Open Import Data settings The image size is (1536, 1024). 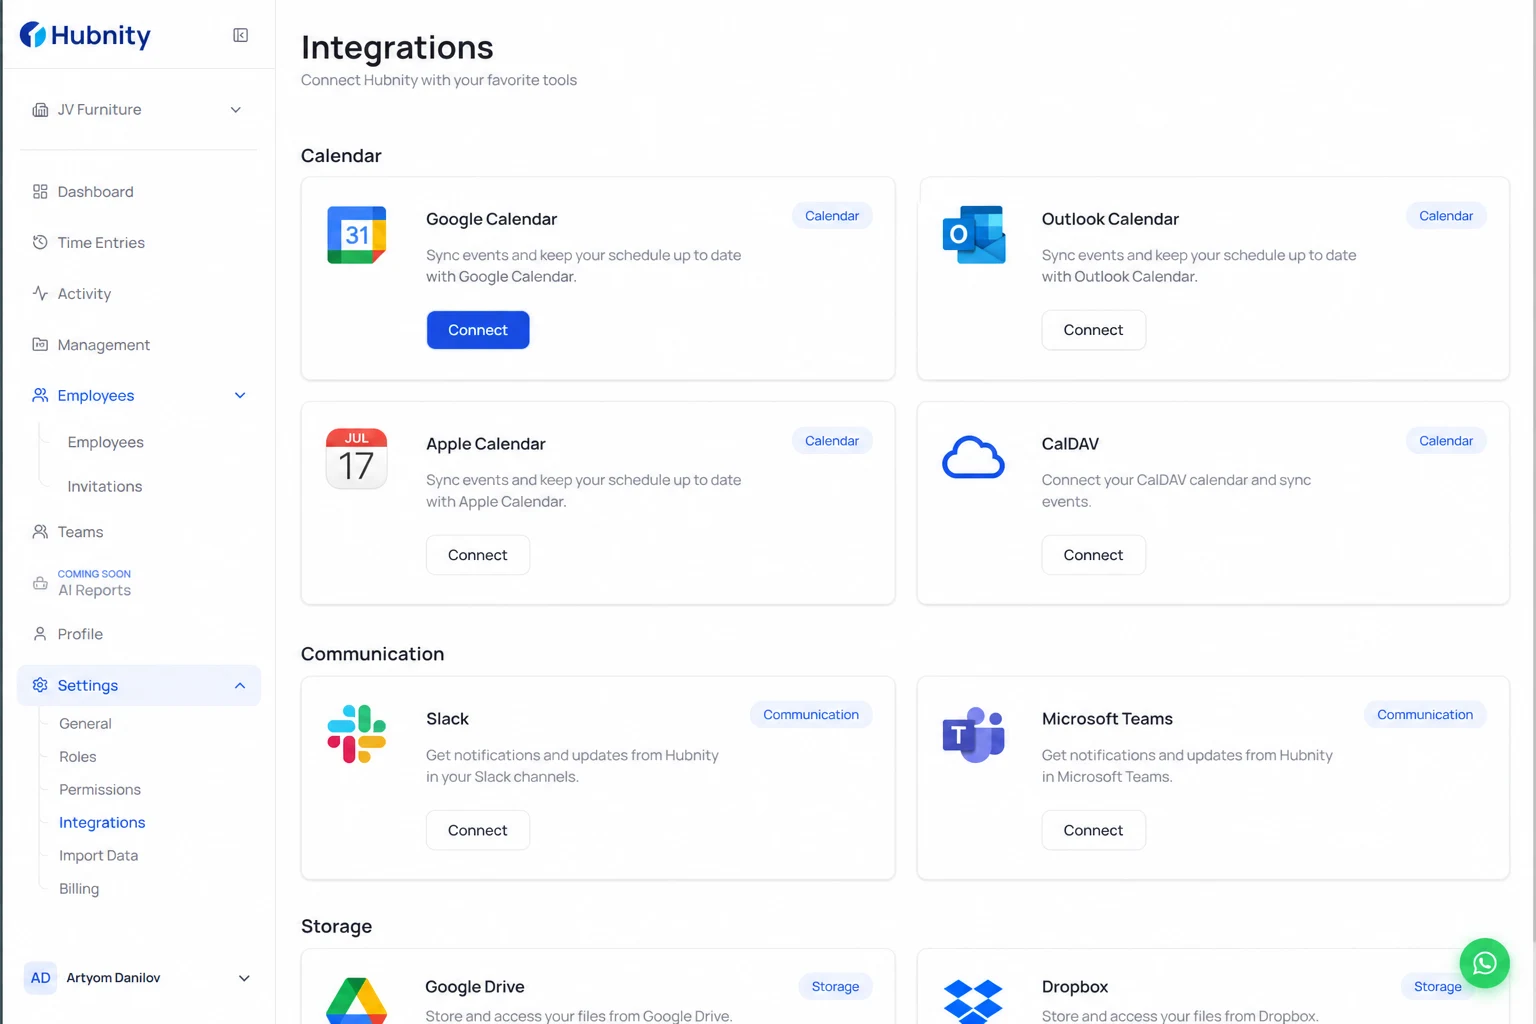tap(98, 856)
